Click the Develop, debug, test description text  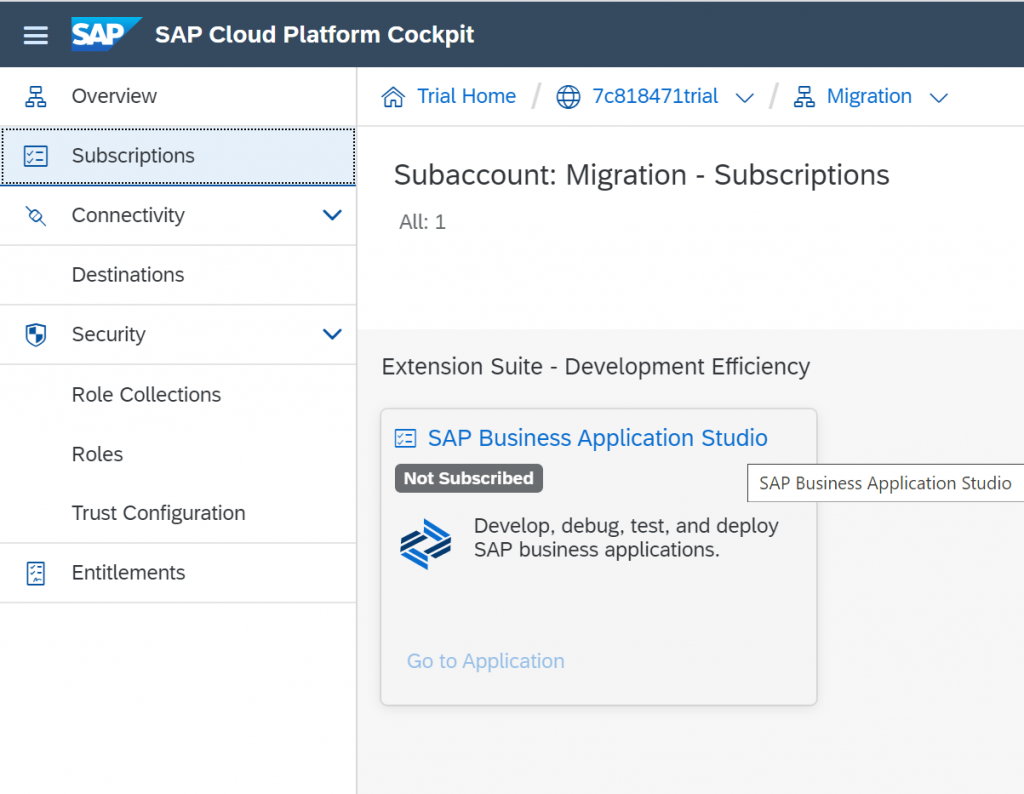[x=626, y=537]
